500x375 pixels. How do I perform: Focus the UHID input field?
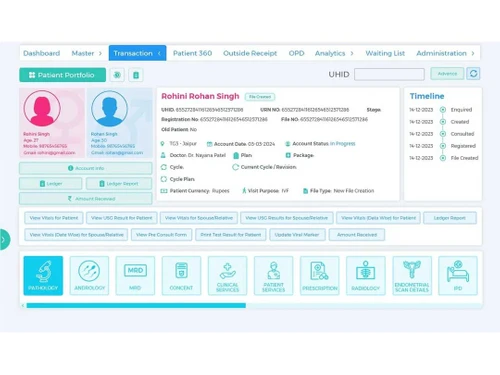389,74
